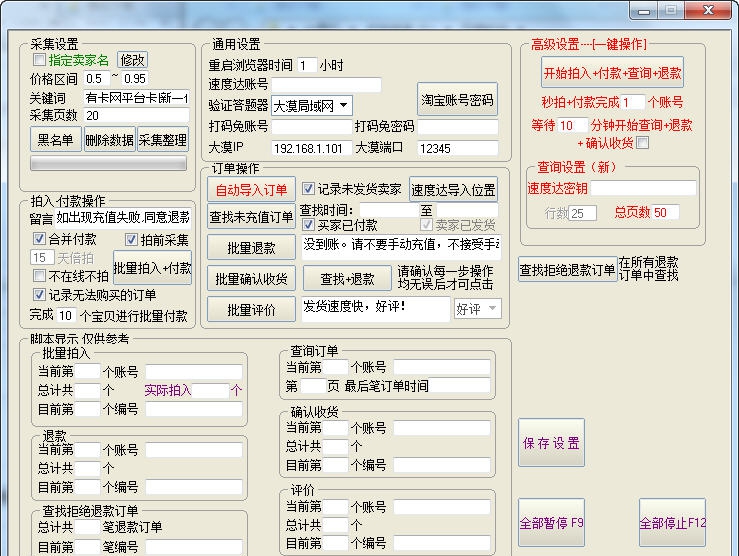The image size is (739, 556).
Task: Enable the +确认收货 checkbox
Action: pyautogui.click(x=642, y=142)
